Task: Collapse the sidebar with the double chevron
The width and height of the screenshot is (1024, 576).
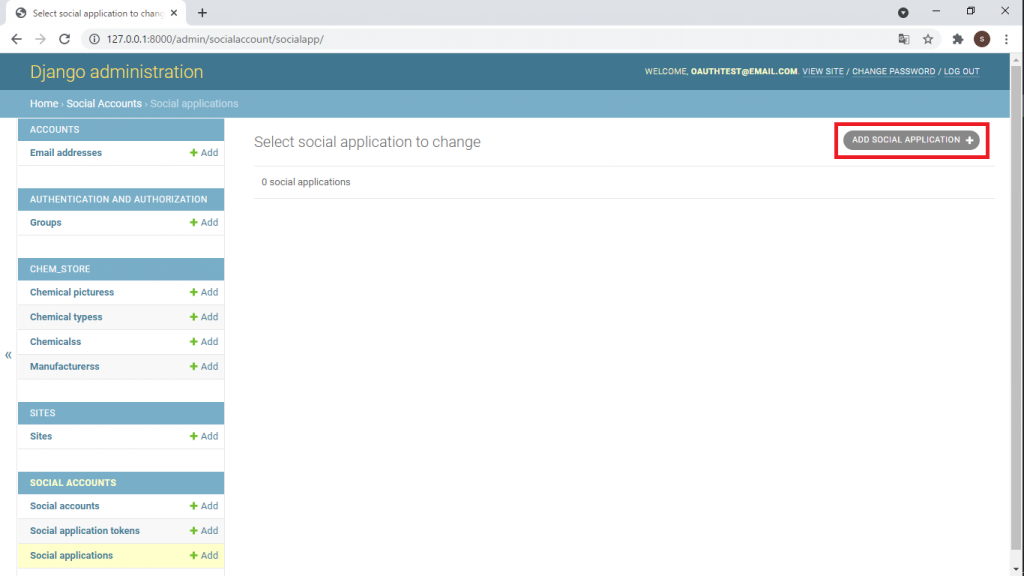Action: tap(8, 355)
